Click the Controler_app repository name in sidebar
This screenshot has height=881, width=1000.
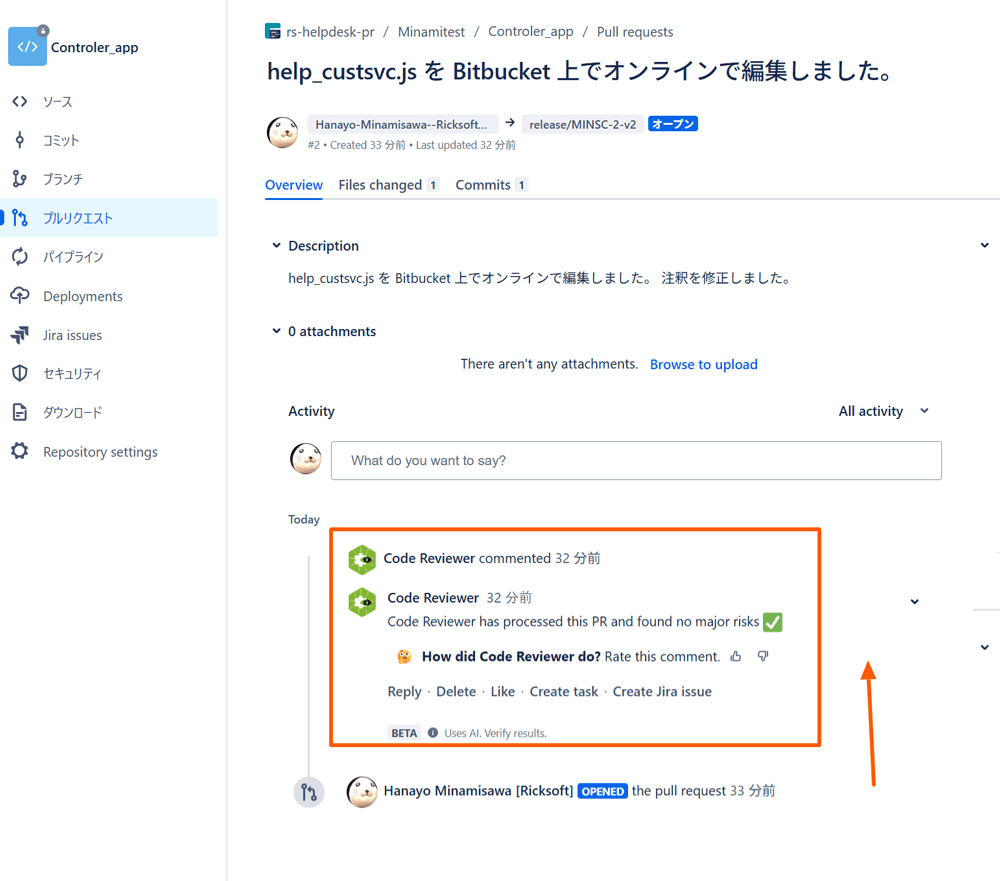tap(94, 47)
